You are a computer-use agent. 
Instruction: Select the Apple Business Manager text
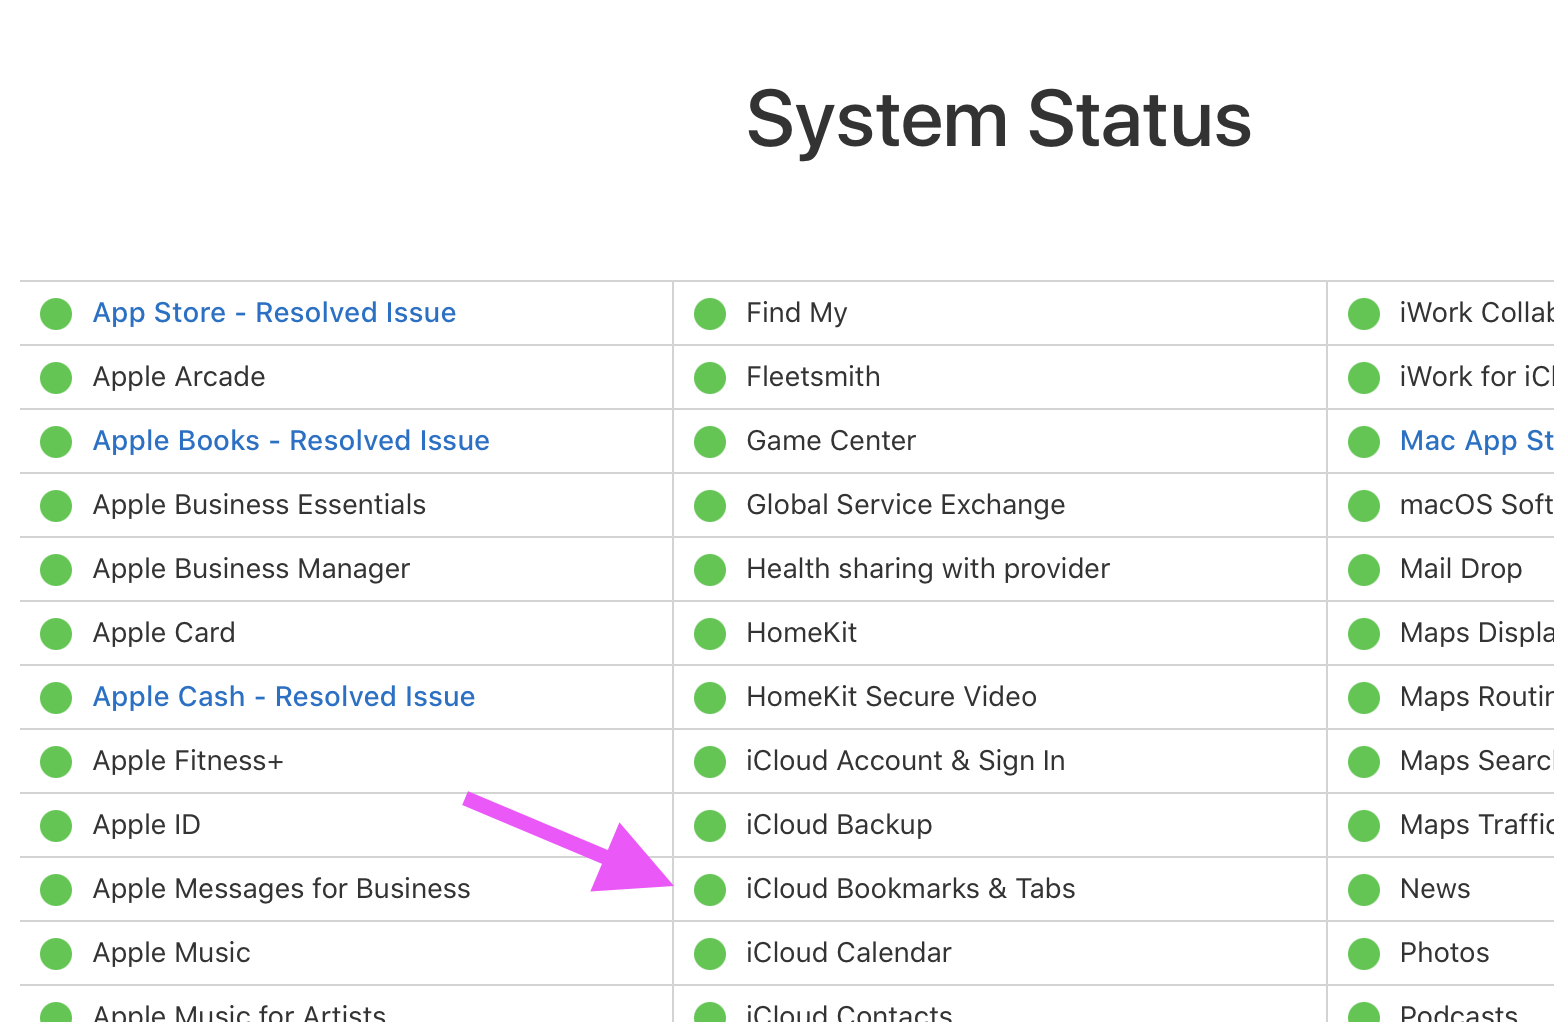click(x=251, y=569)
